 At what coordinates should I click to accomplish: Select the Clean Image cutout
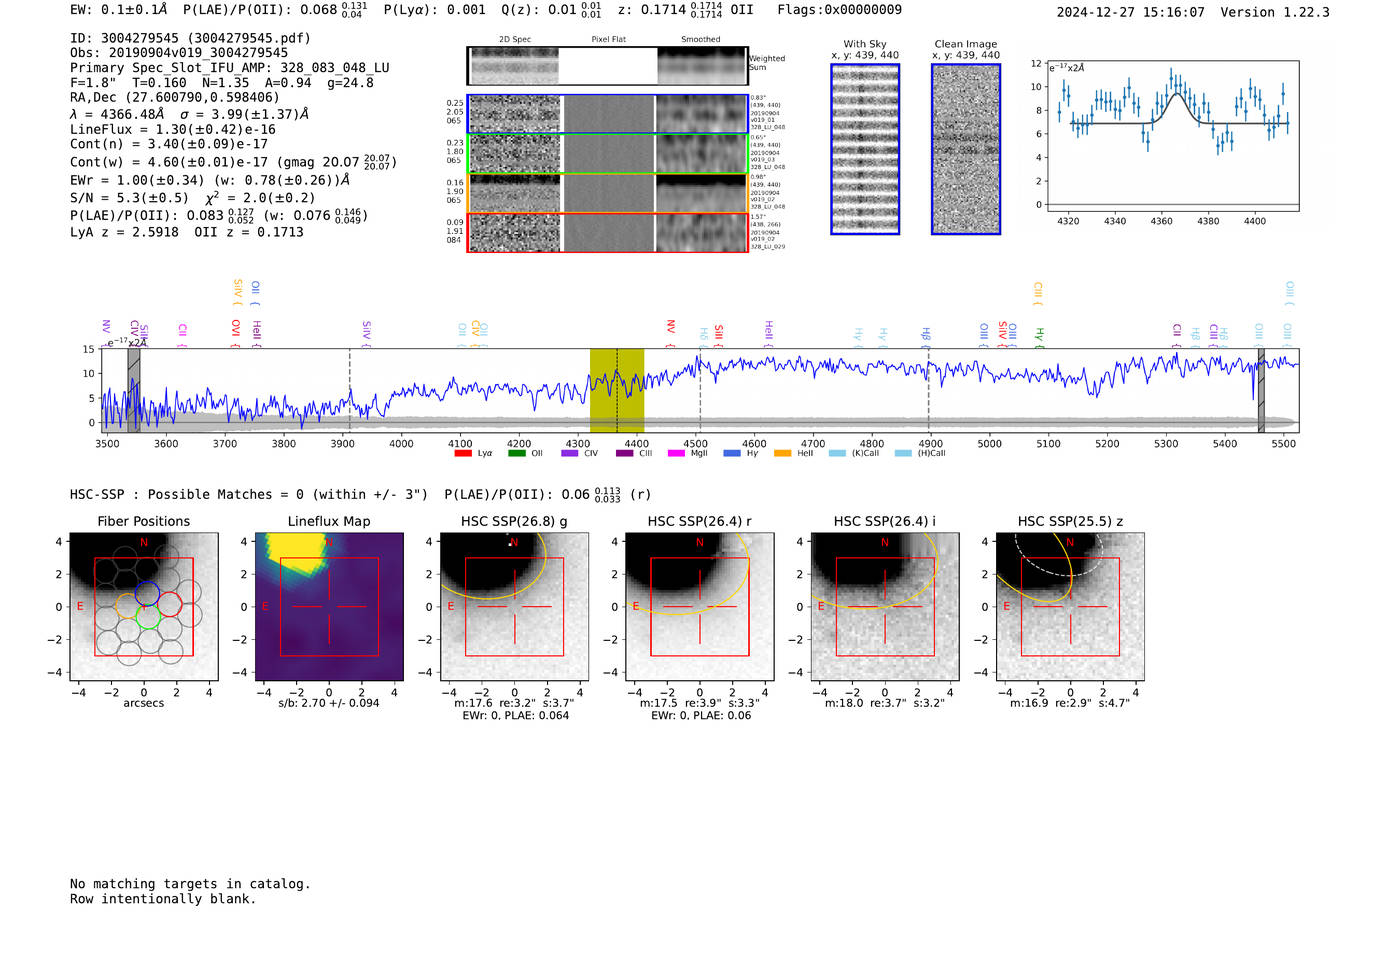click(966, 149)
